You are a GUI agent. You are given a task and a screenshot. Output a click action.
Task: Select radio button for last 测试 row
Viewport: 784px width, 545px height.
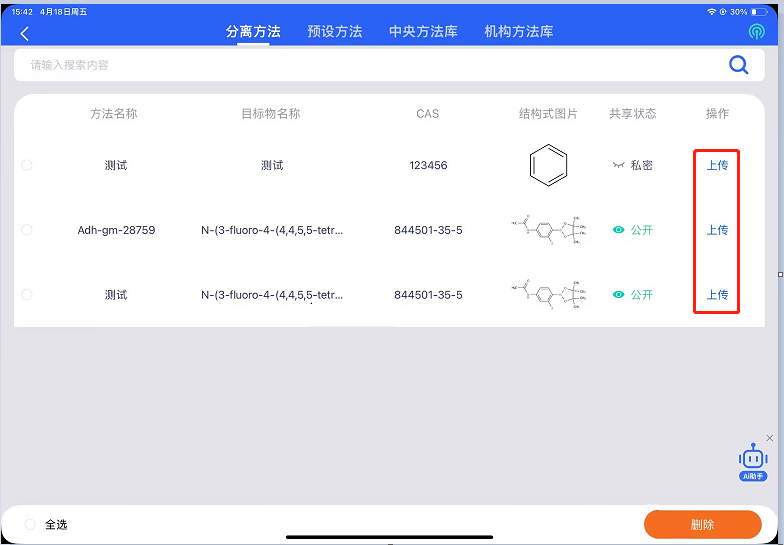tap(27, 295)
